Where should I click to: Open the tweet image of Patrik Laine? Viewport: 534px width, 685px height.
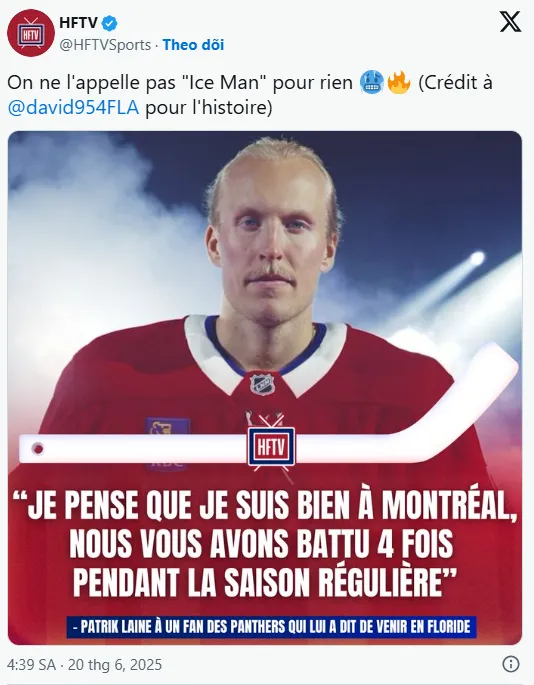pyautogui.click(x=265, y=388)
